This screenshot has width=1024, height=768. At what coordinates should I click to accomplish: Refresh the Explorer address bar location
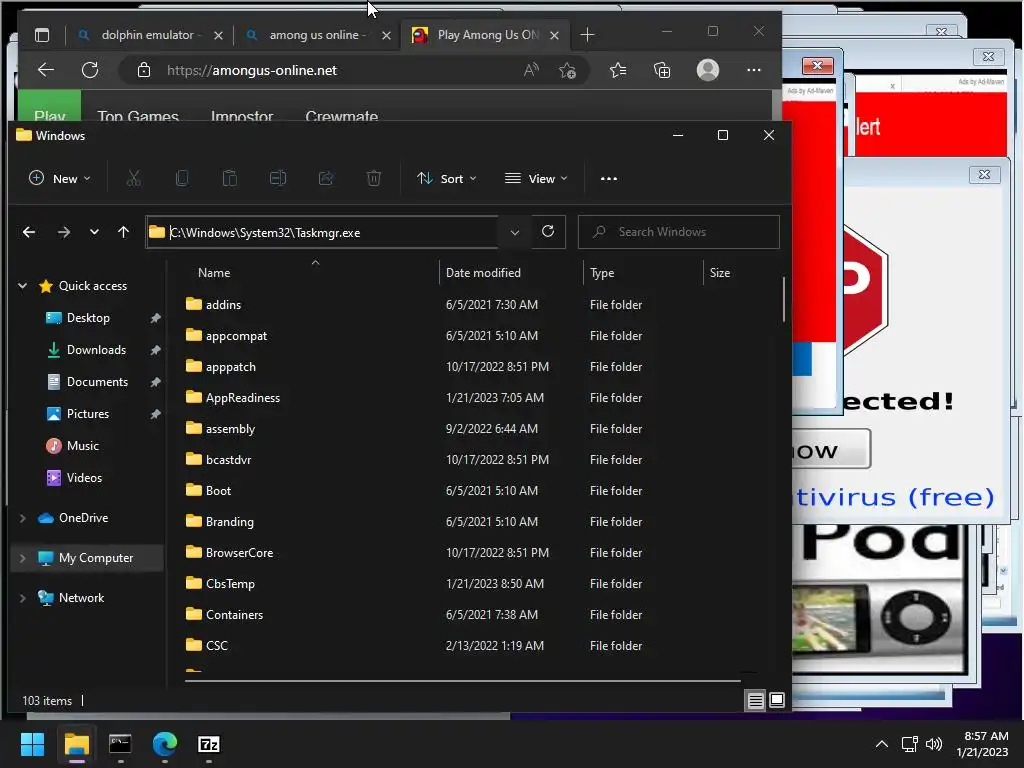coord(548,231)
